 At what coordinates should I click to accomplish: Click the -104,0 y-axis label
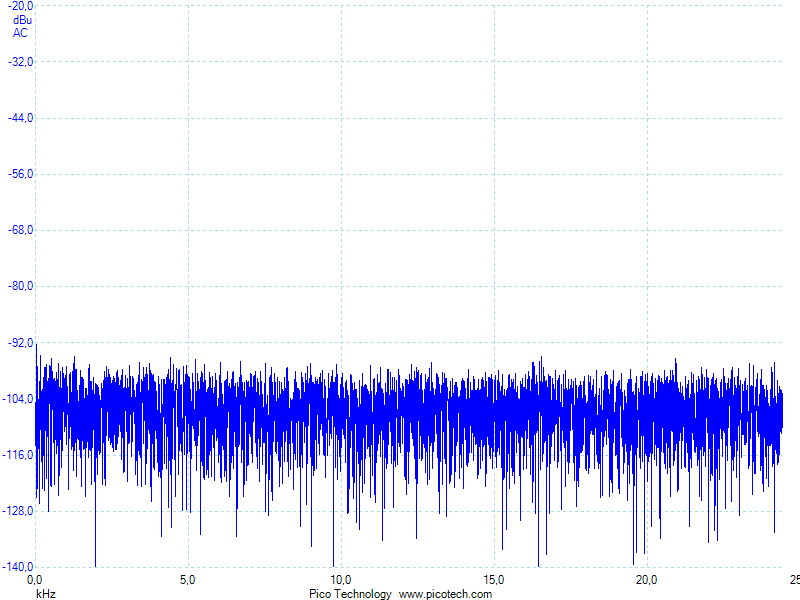click(x=18, y=399)
